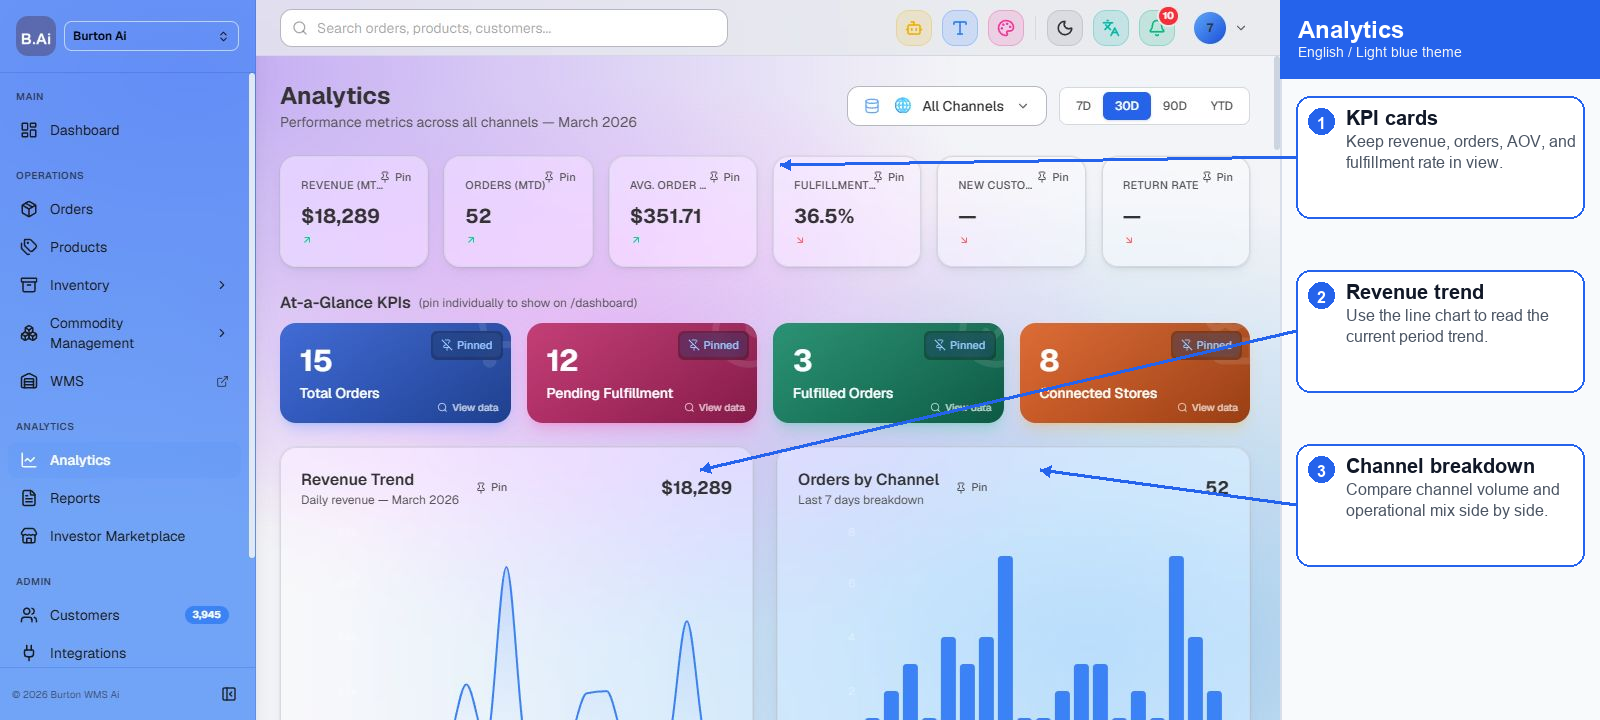Select the YTD time range tab

click(1222, 106)
